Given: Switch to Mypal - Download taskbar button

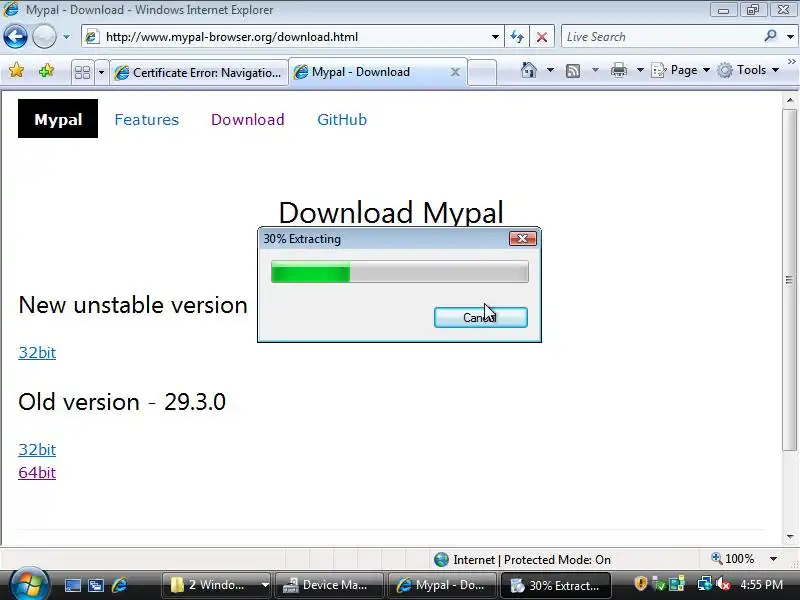Looking at the screenshot, I should click(442, 585).
